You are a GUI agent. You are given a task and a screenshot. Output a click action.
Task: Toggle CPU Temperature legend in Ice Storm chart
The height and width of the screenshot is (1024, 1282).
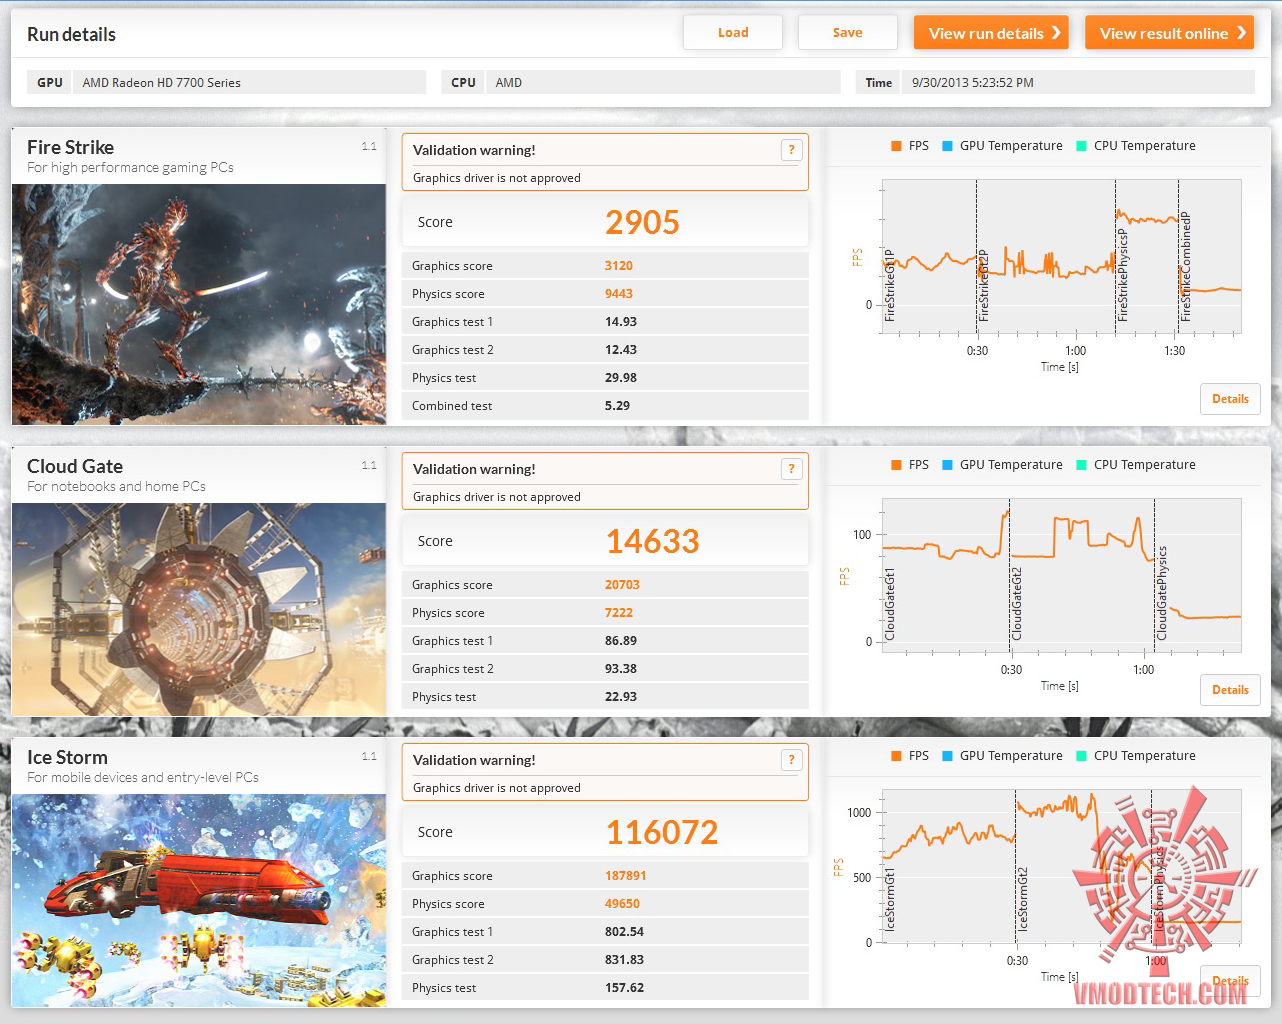pos(1136,756)
